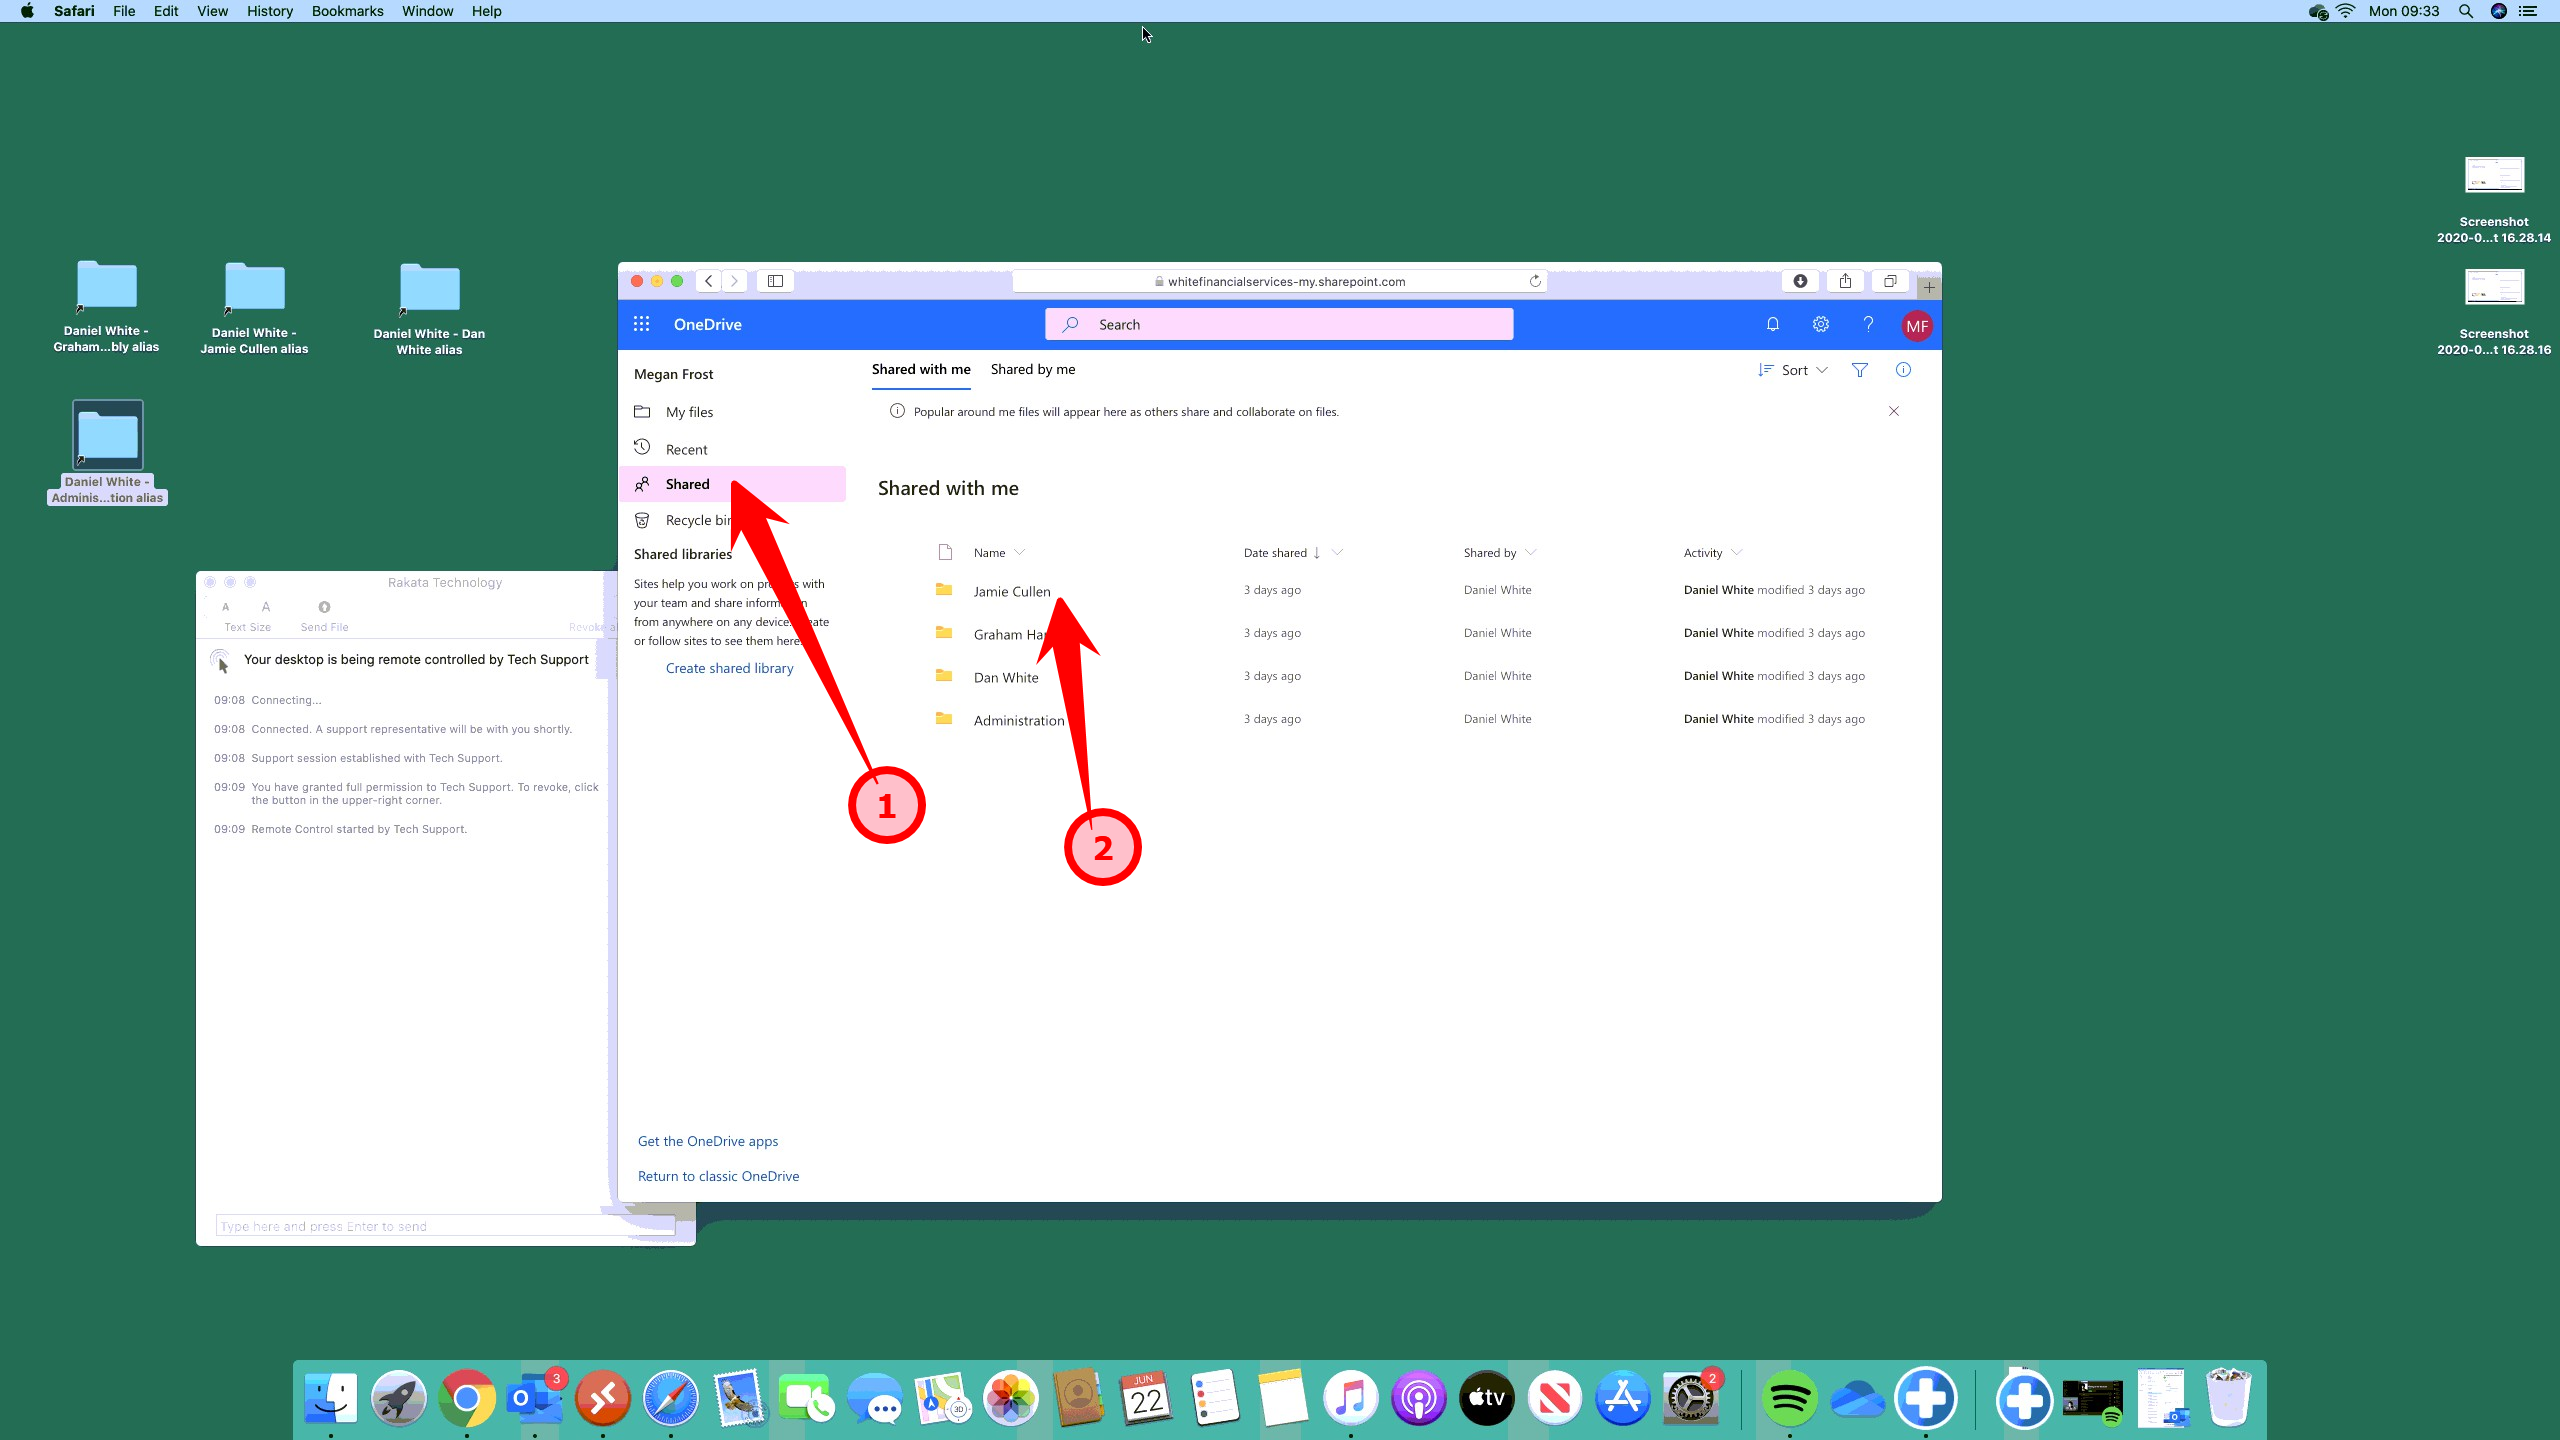Open the Bookmarks menu in menu bar
Screen dimensions: 2560x1440
pyautogui.click(x=347, y=11)
